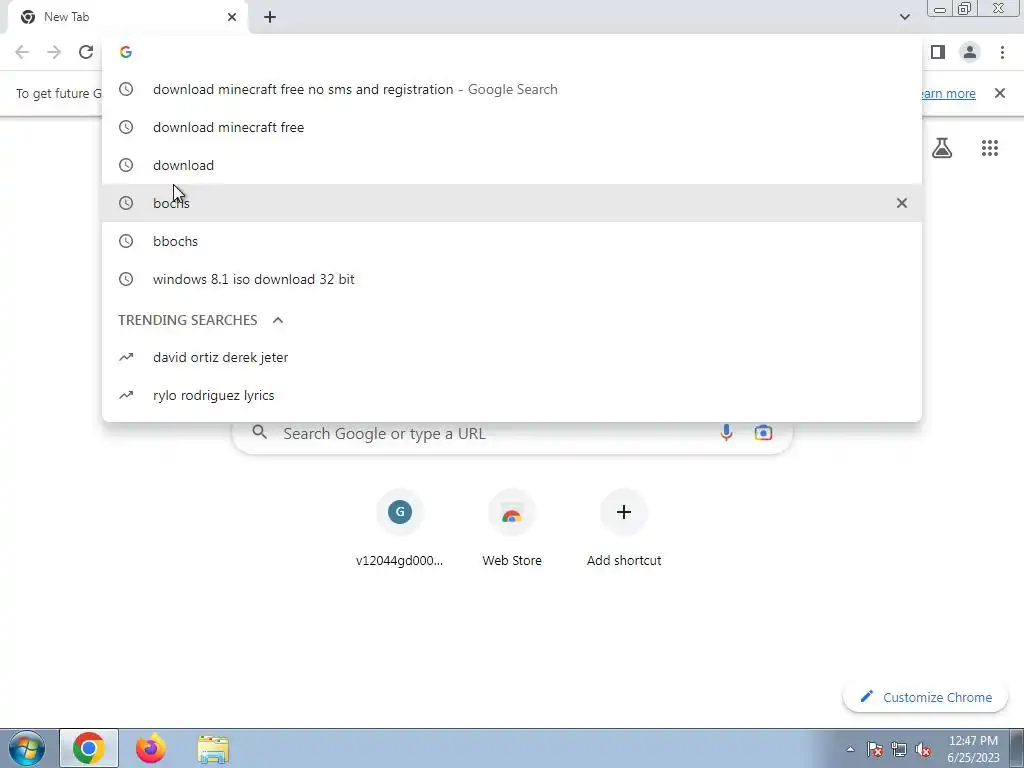The height and width of the screenshot is (768, 1024).
Task: Open a new tab with plus button
Action: tap(270, 17)
